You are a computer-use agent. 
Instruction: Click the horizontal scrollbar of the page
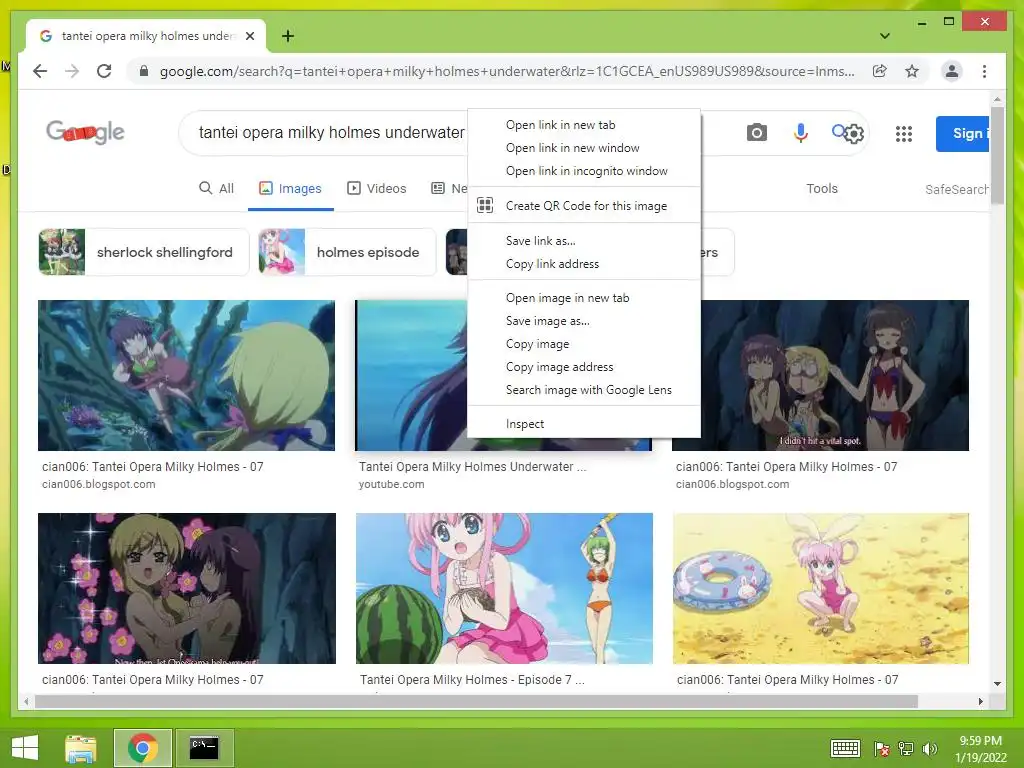coord(476,701)
